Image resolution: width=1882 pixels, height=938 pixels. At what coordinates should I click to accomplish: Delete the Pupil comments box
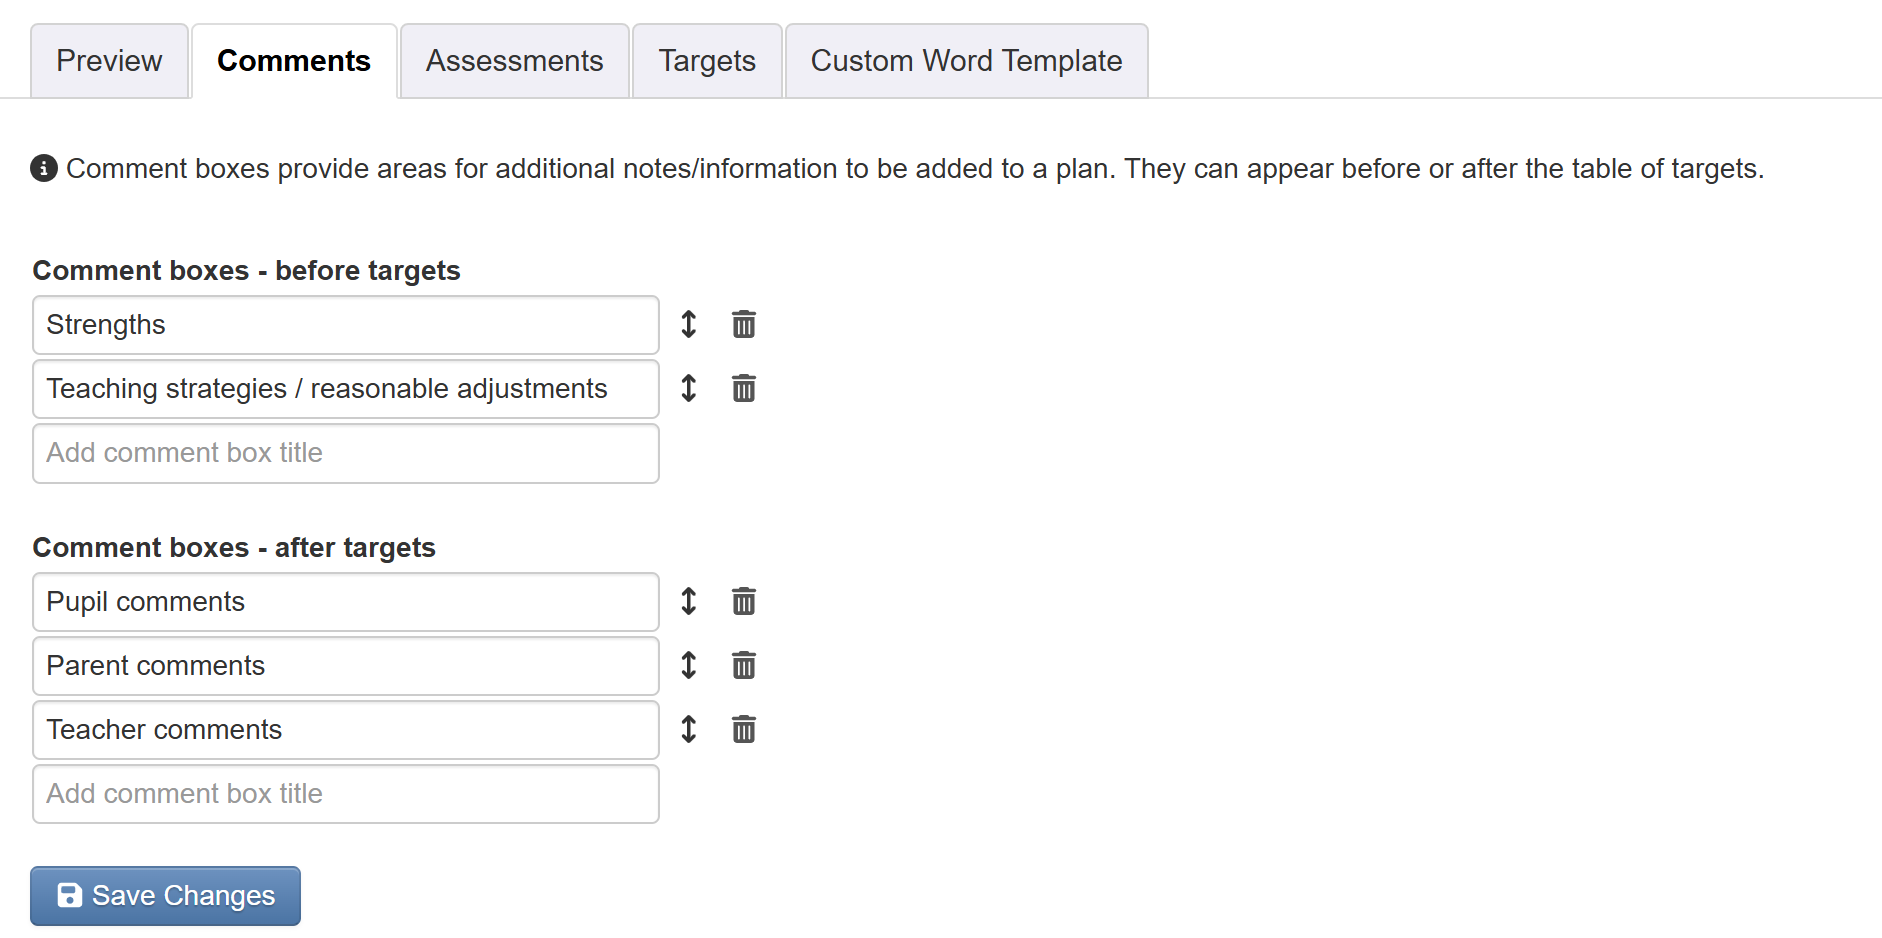pos(743,601)
